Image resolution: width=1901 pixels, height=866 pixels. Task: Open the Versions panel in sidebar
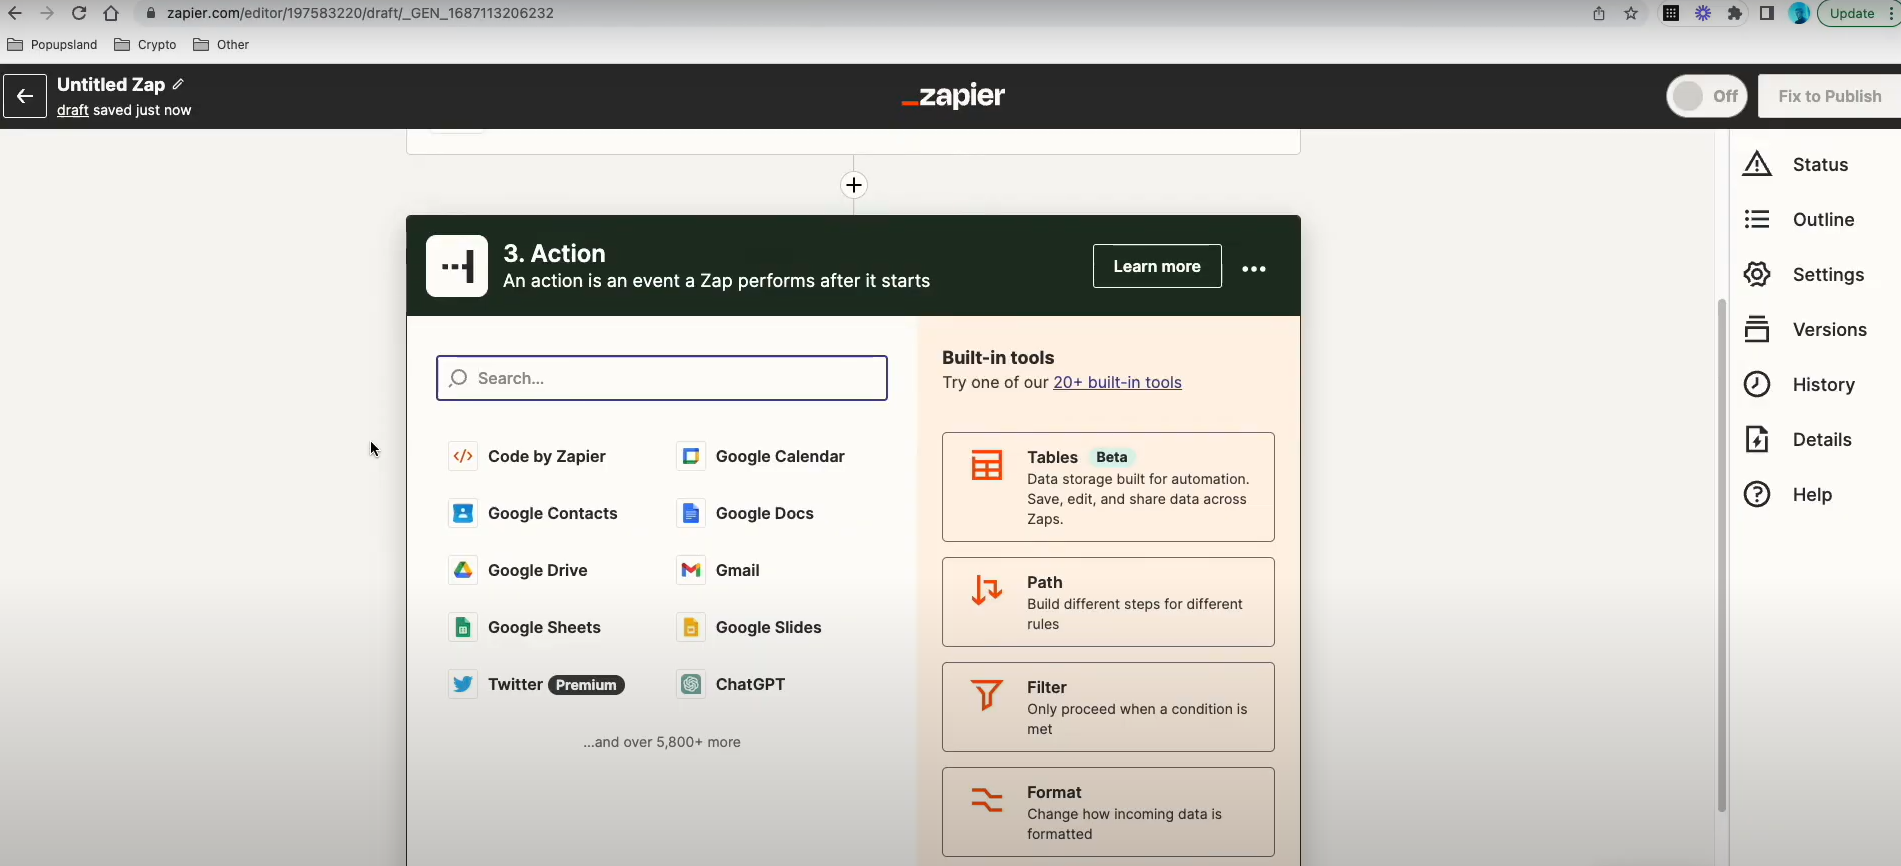(1804, 329)
